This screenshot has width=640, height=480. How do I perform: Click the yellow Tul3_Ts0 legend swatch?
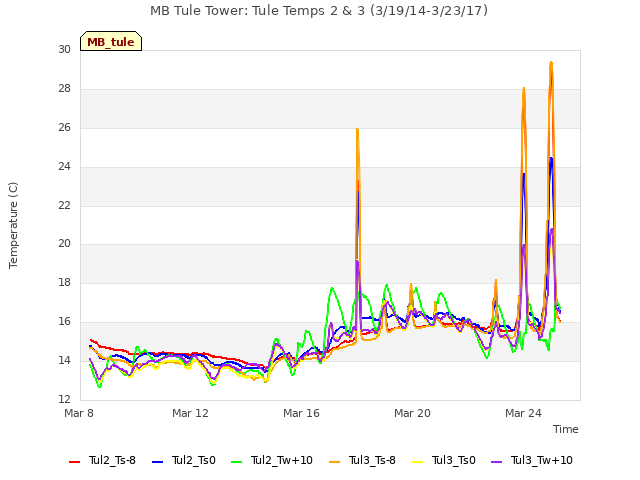418,462
